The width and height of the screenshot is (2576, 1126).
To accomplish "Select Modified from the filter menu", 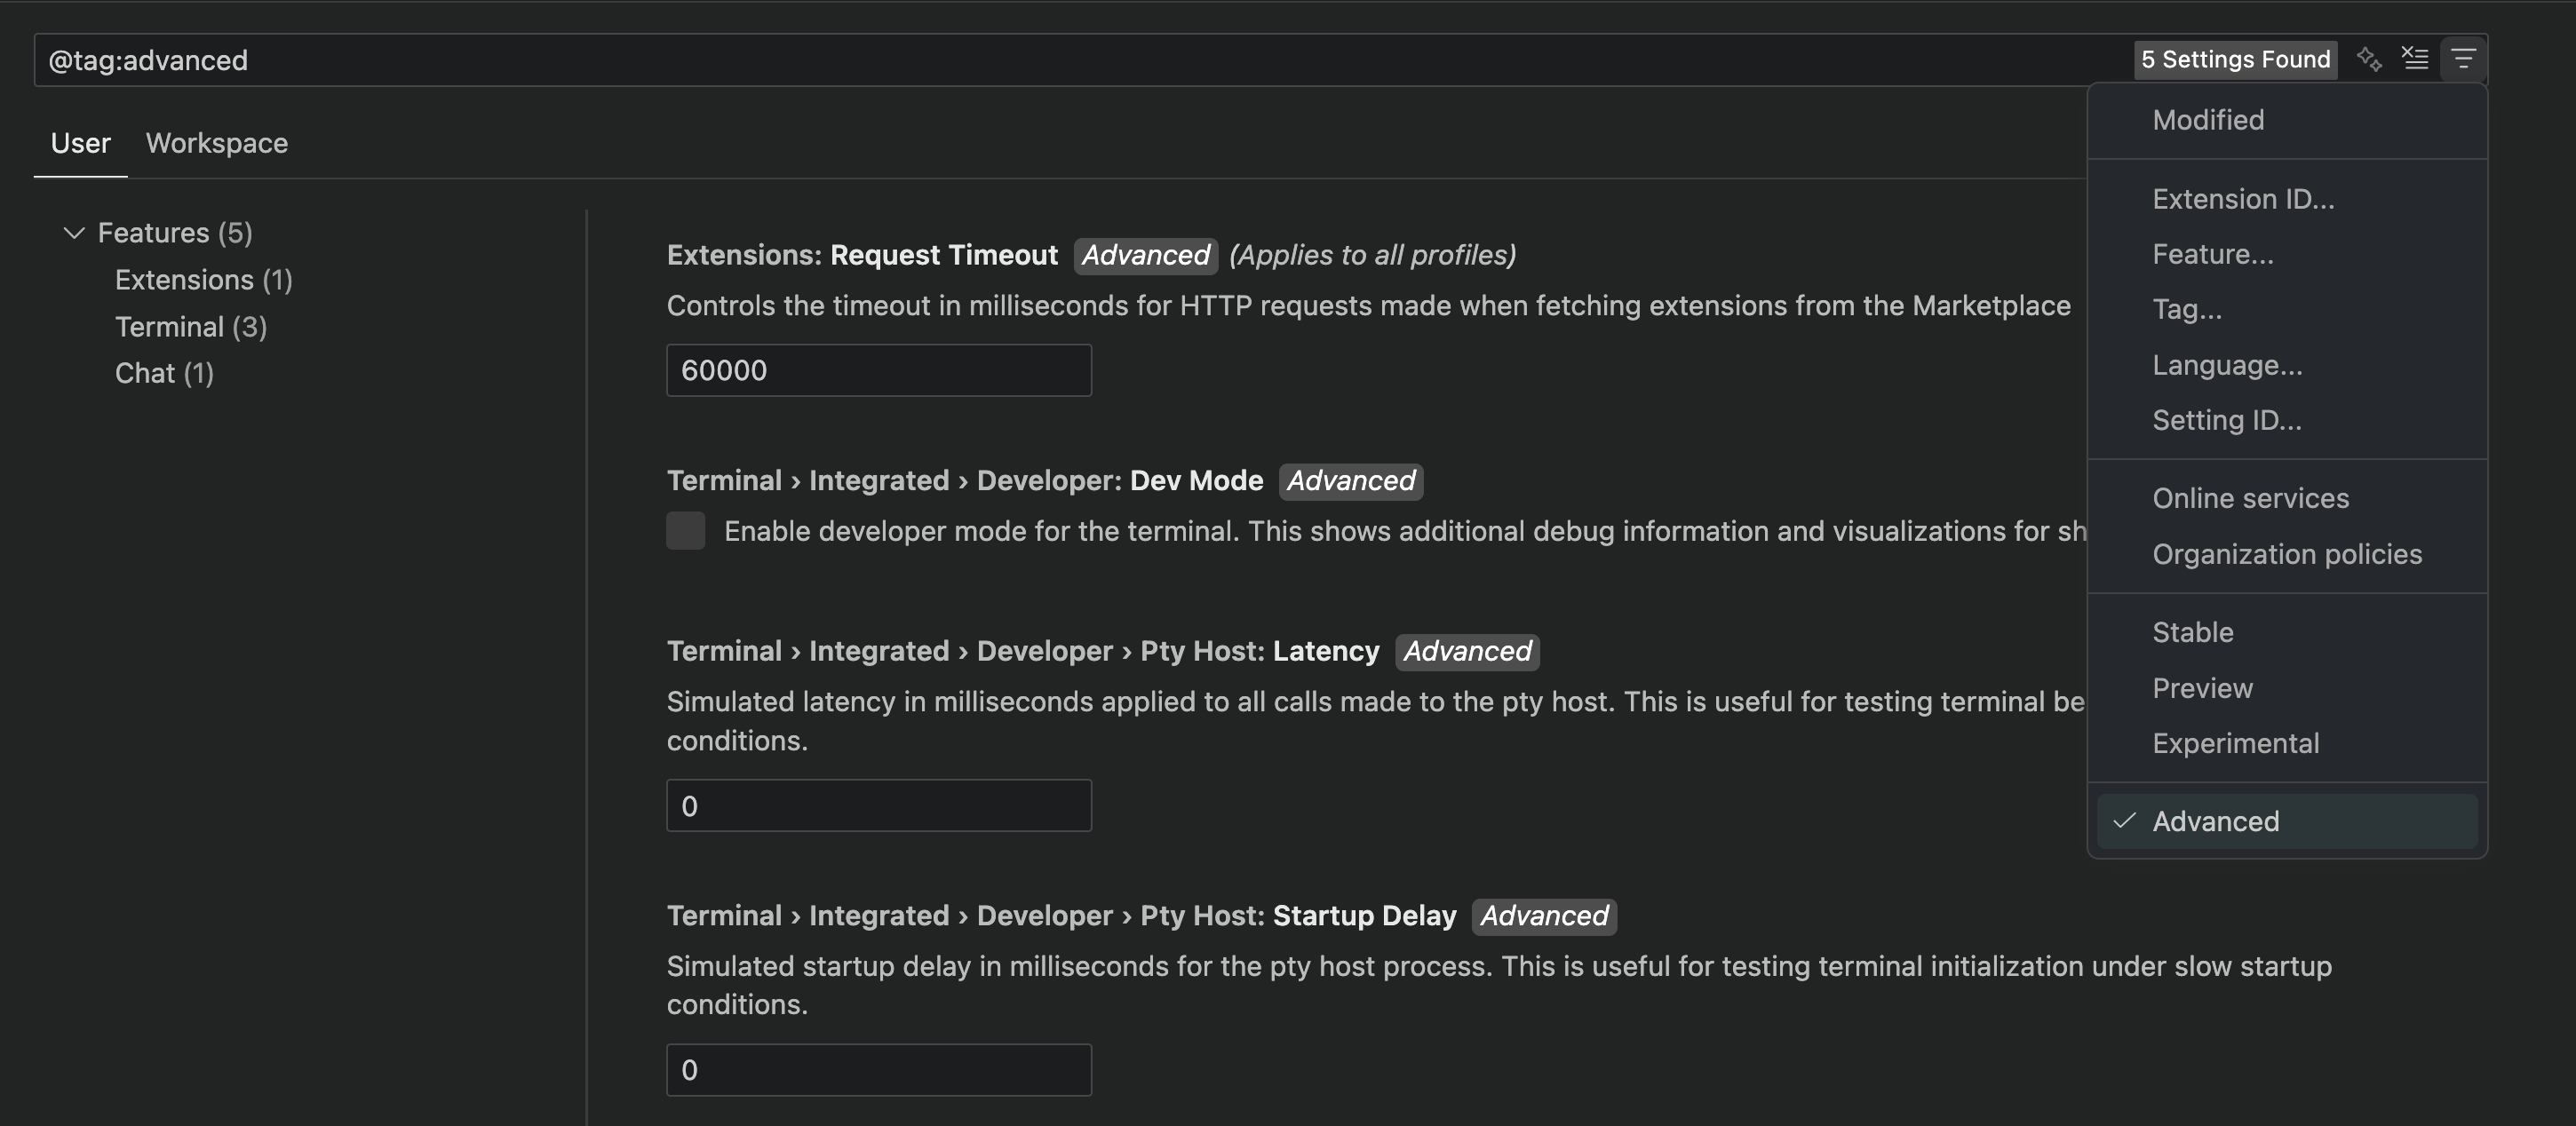I will 2208,120.
